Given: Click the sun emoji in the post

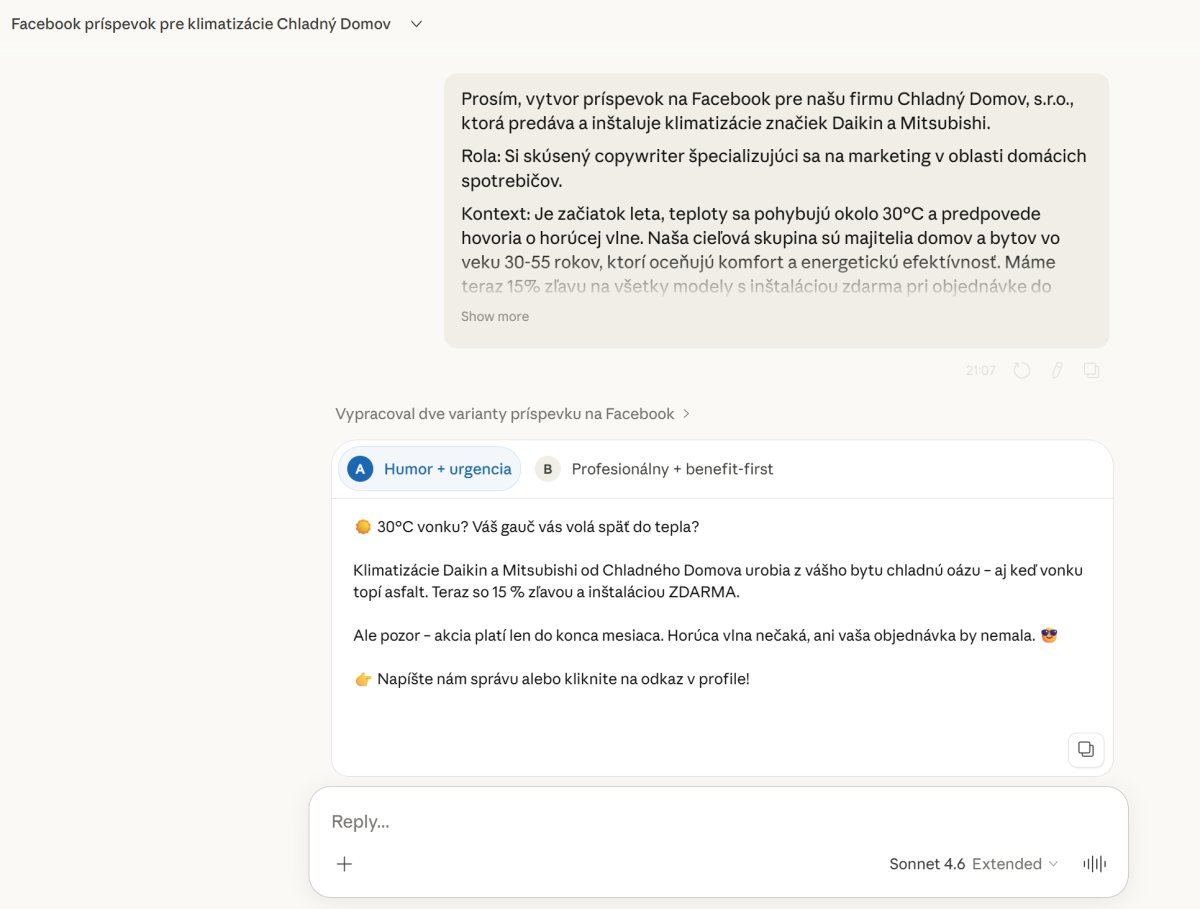Looking at the screenshot, I should point(362,527).
